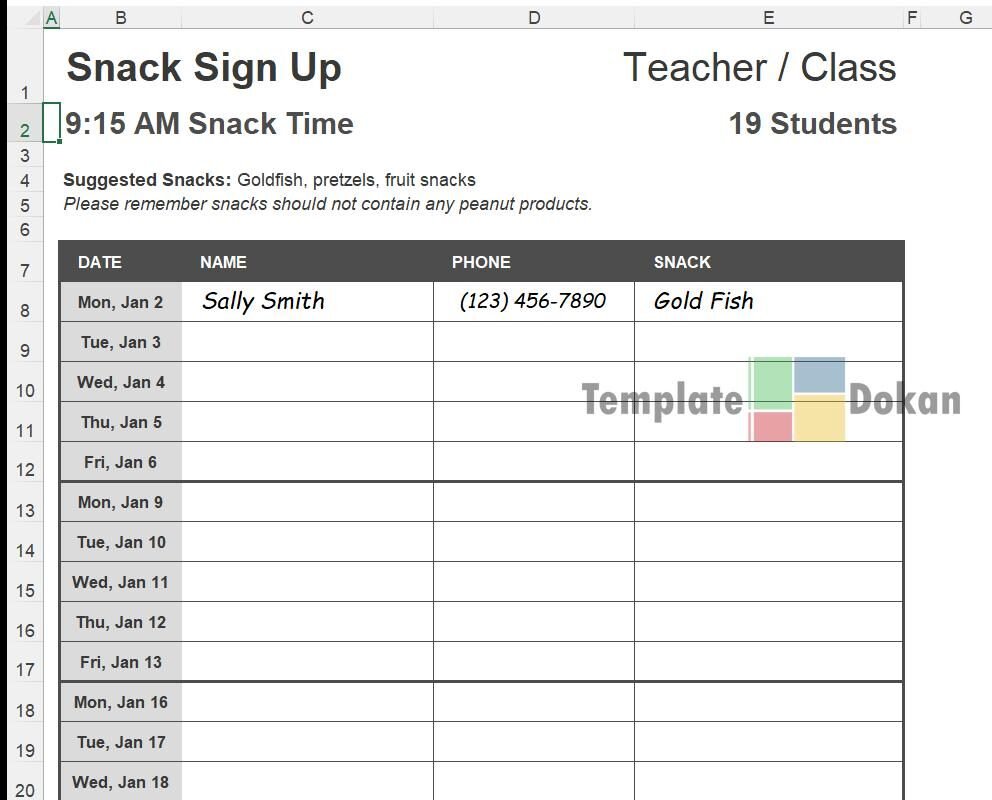Image resolution: width=992 pixels, height=800 pixels.
Task: Click the Gold Fish snack cell
Action: tap(768, 301)
